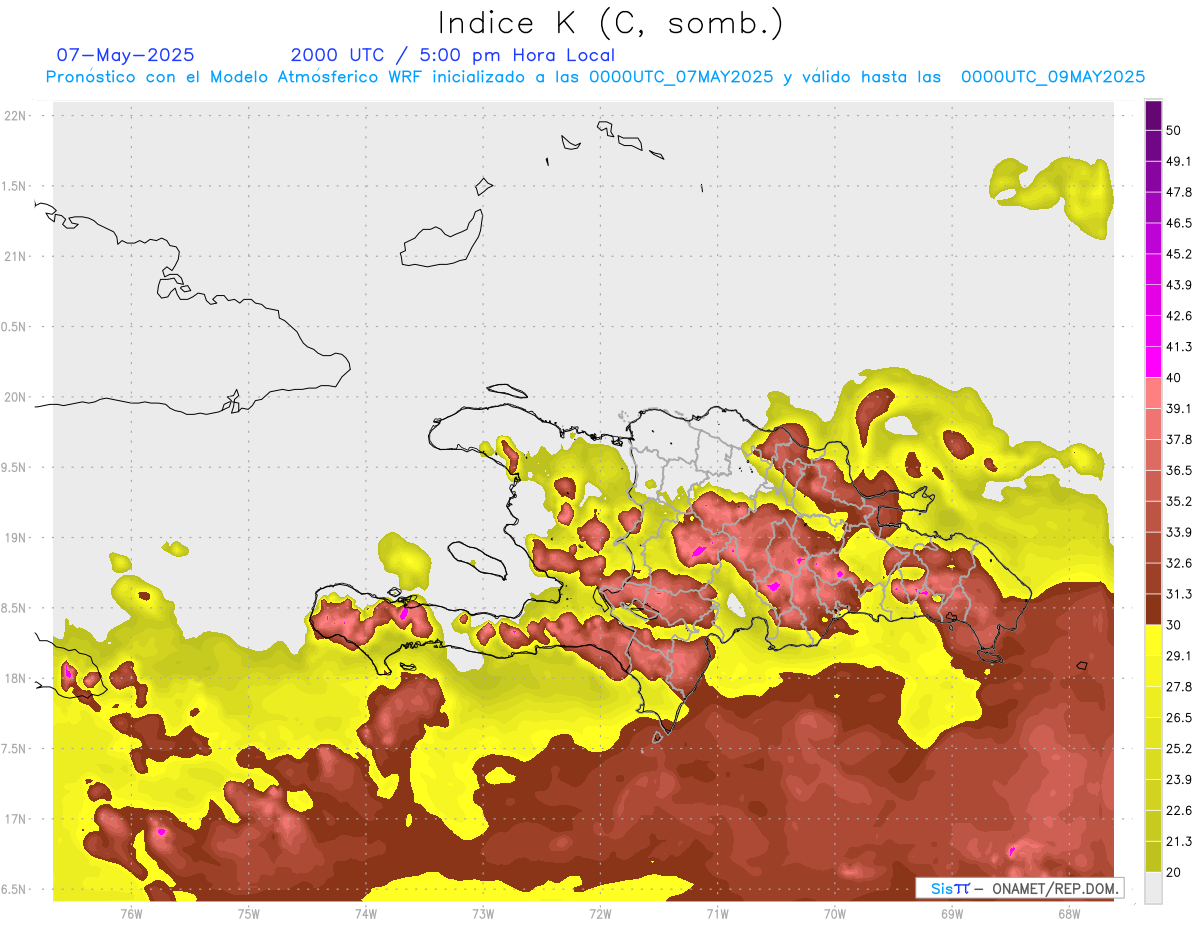Click the '41.3' colorbar value
The image size is (1200, 927).
[x=1179, y=347]
